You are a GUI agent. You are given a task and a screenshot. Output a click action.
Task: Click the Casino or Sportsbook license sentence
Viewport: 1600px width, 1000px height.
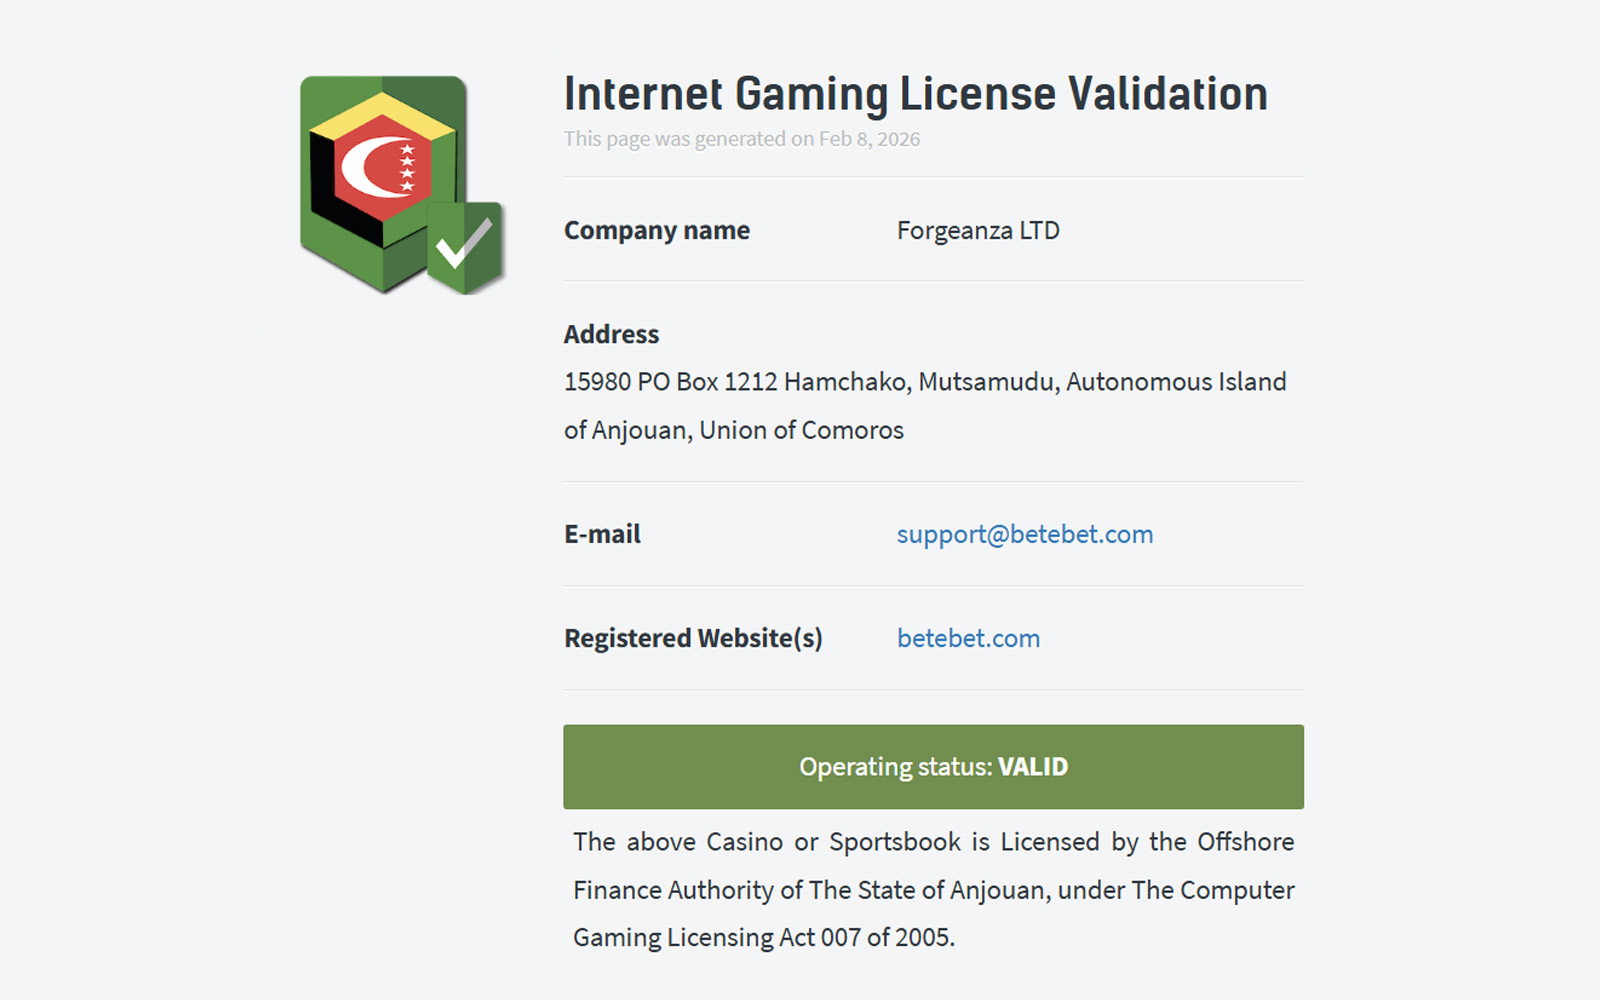pyautogui.click(x=933, y=842)
